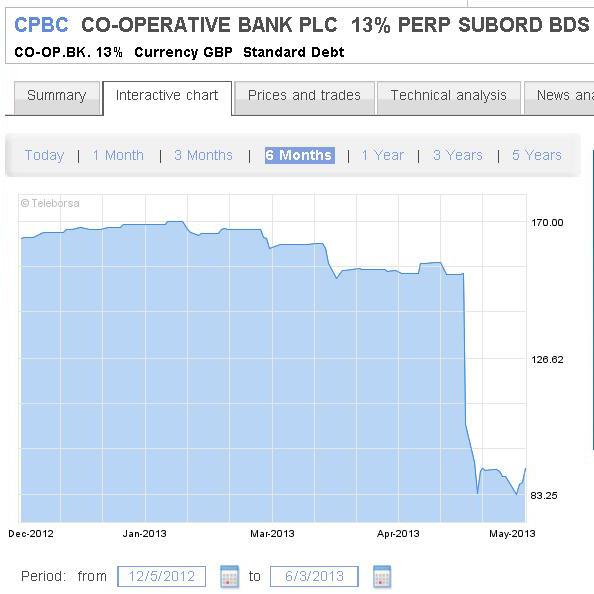The image size is (594, 594).
Task: Click the chart peak near Jan-2013
Action: [x=175, y=222]
